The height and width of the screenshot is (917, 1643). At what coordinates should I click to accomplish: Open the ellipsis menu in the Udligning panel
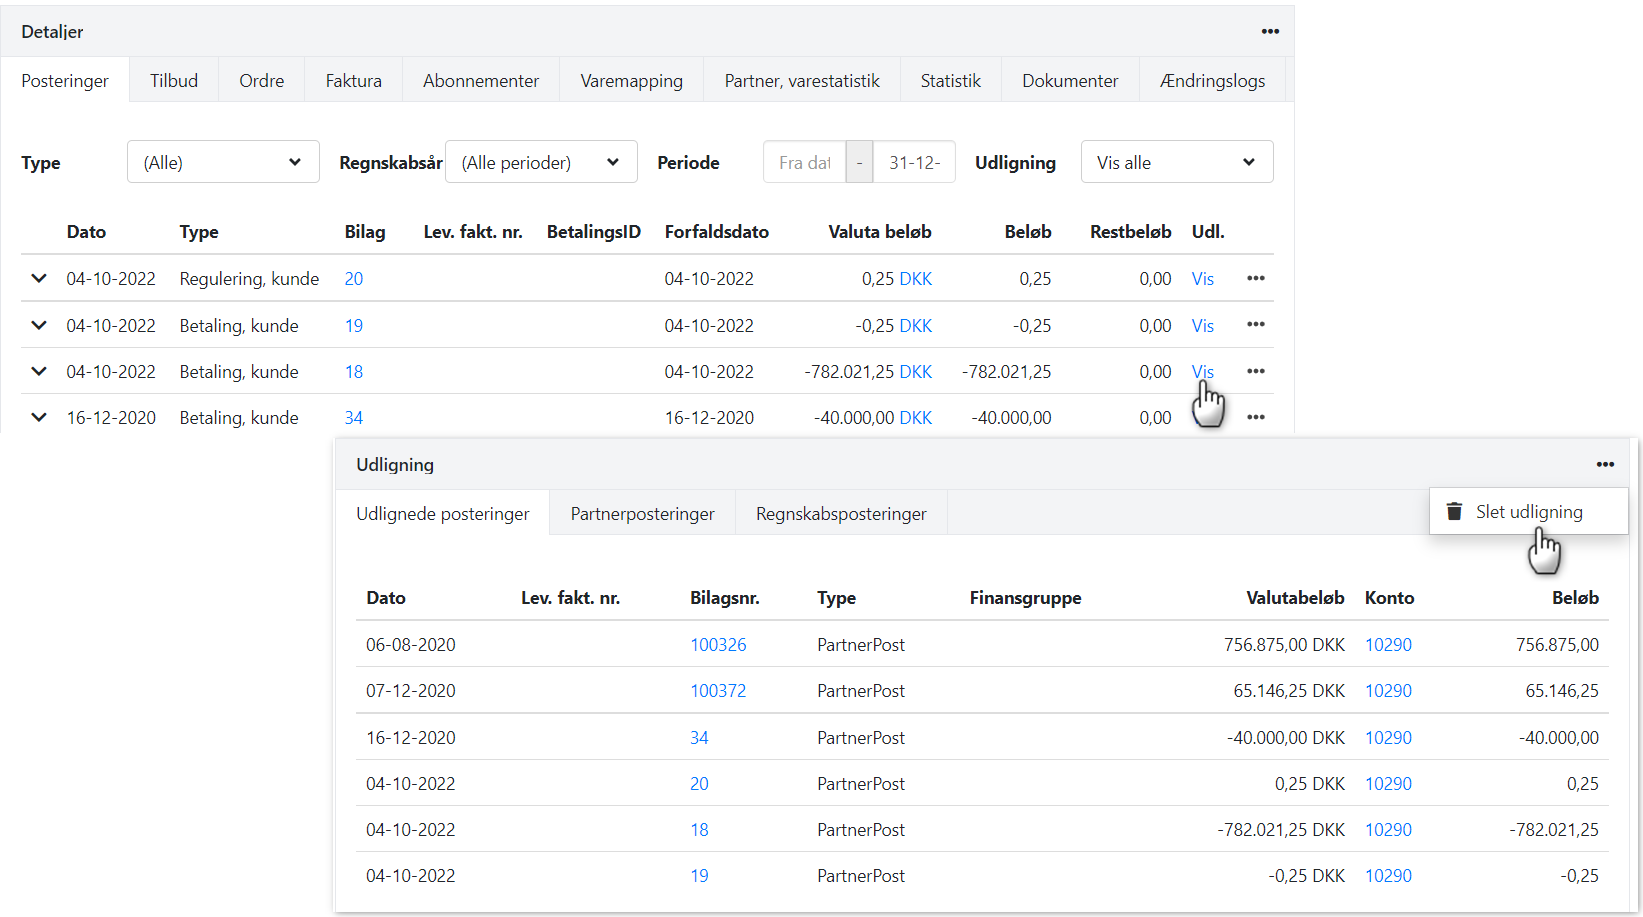coord(1606,464)
